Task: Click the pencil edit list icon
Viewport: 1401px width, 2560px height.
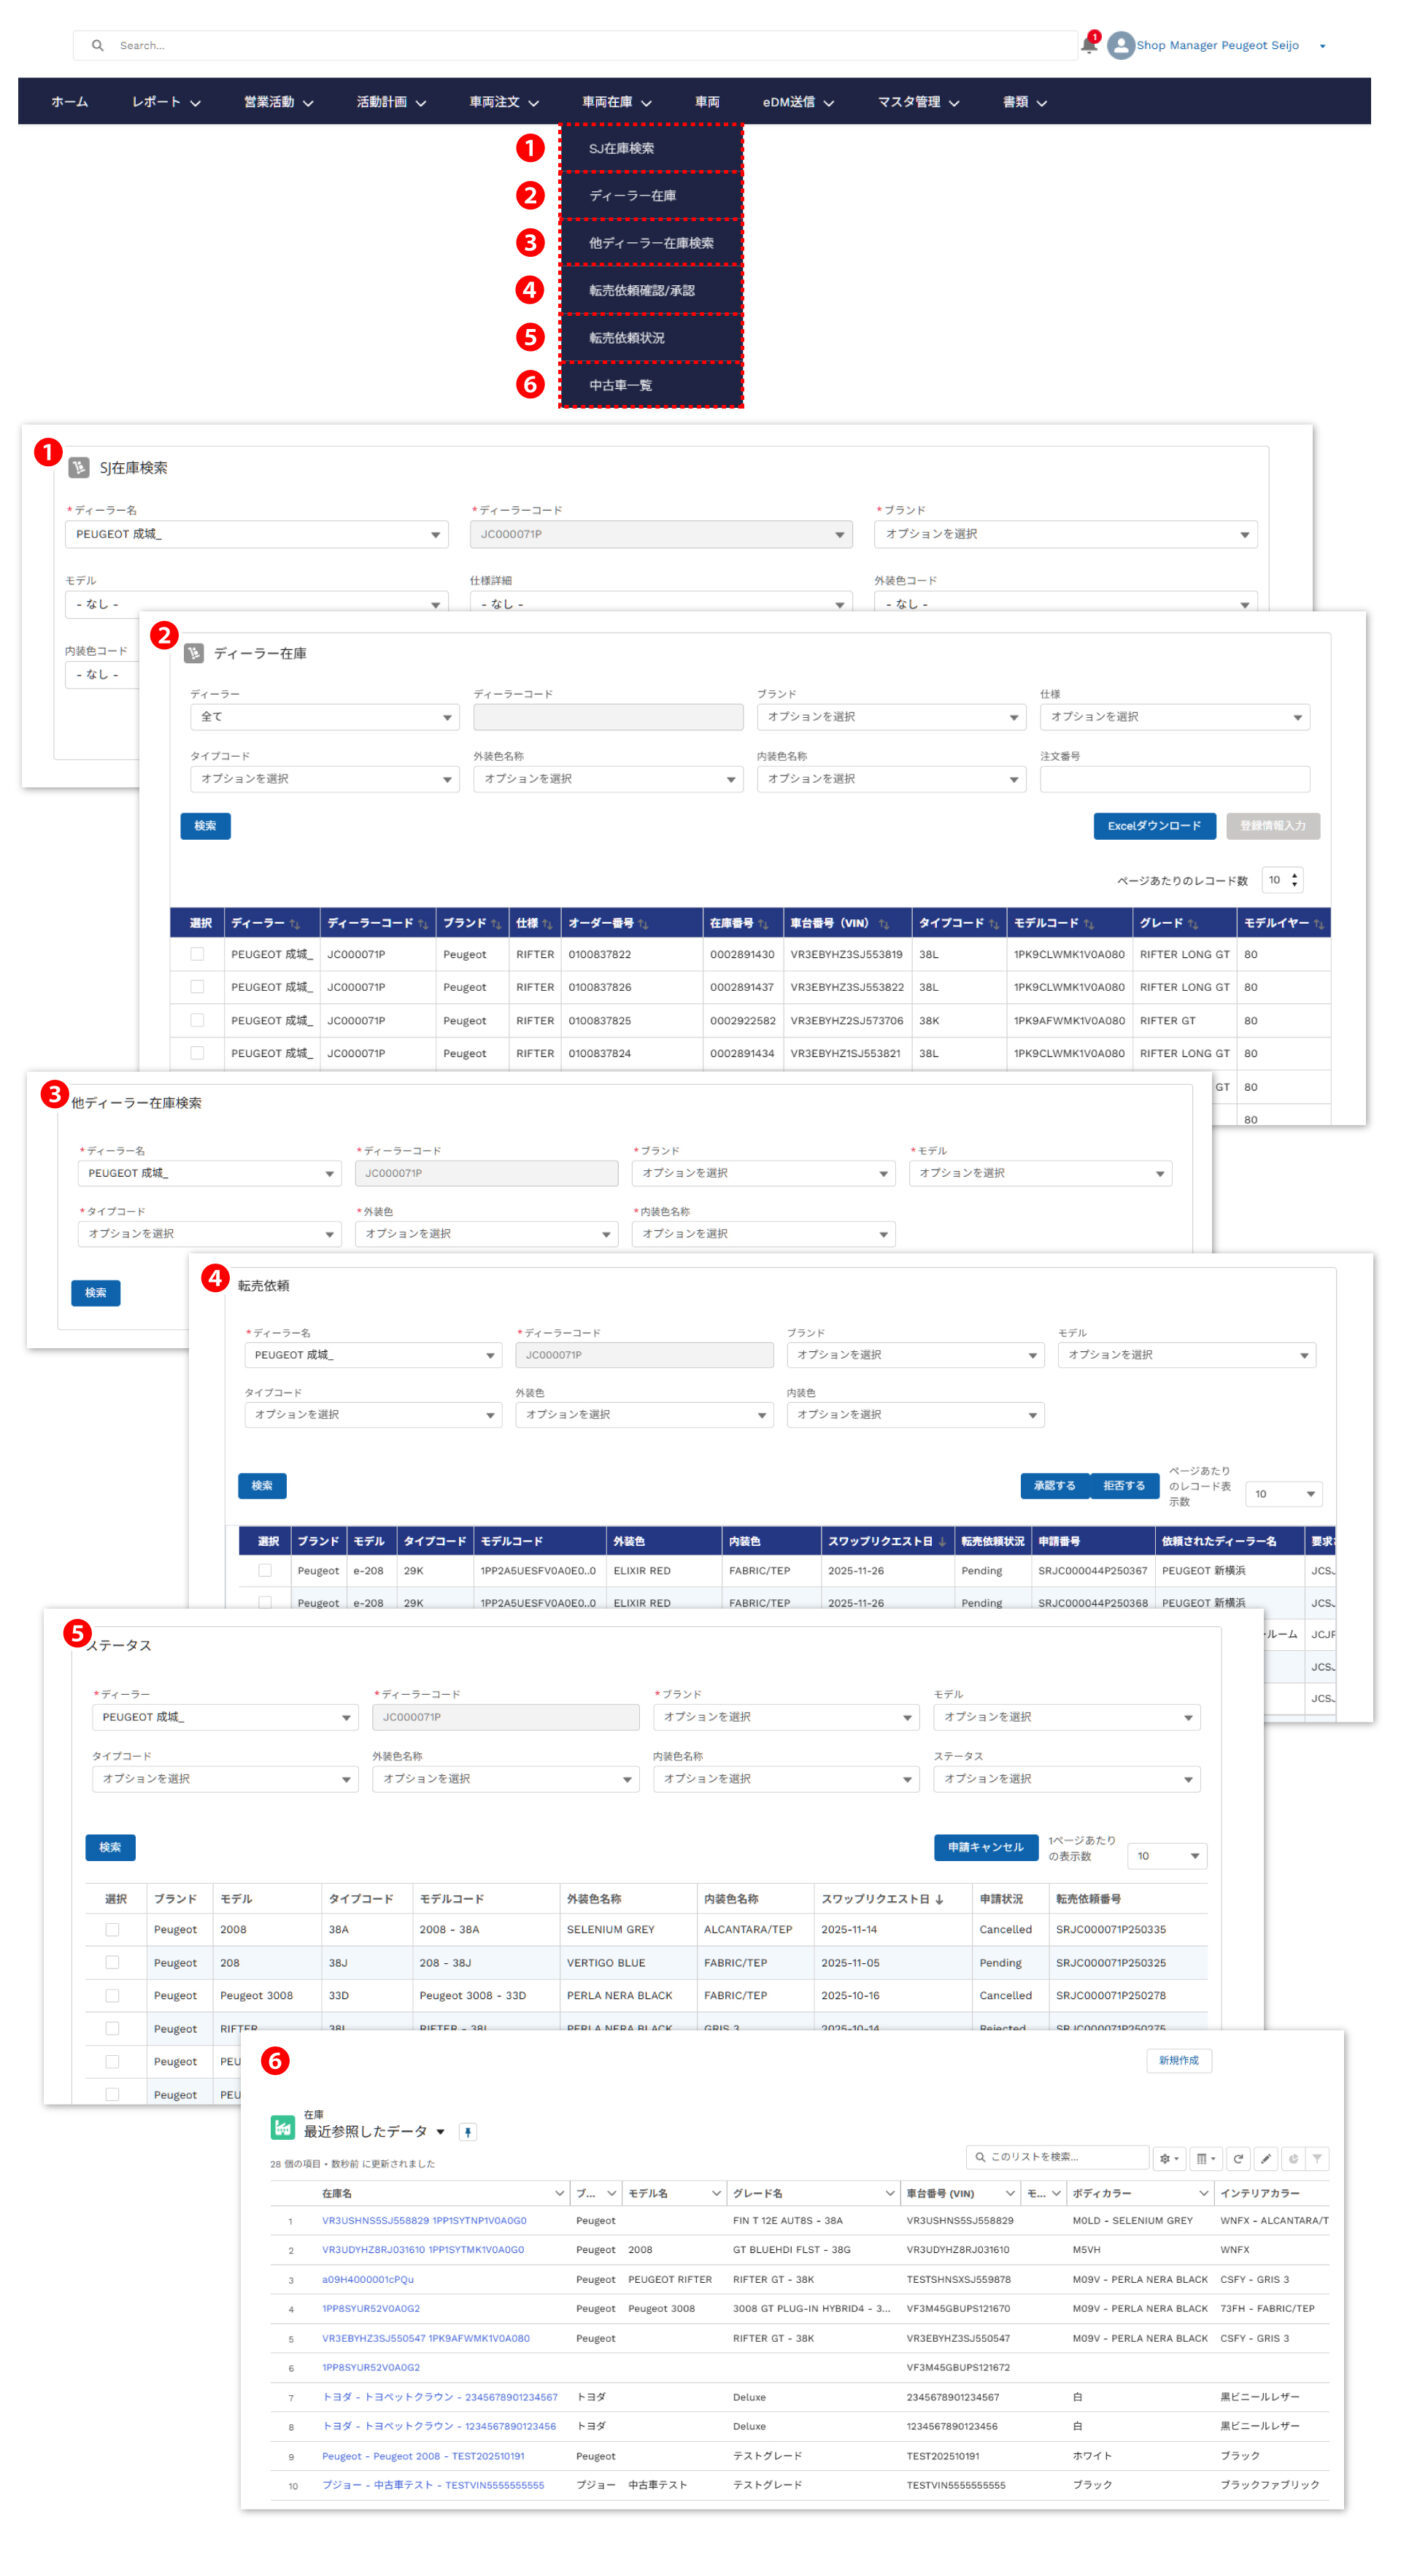Action: pos(1265,2158)
